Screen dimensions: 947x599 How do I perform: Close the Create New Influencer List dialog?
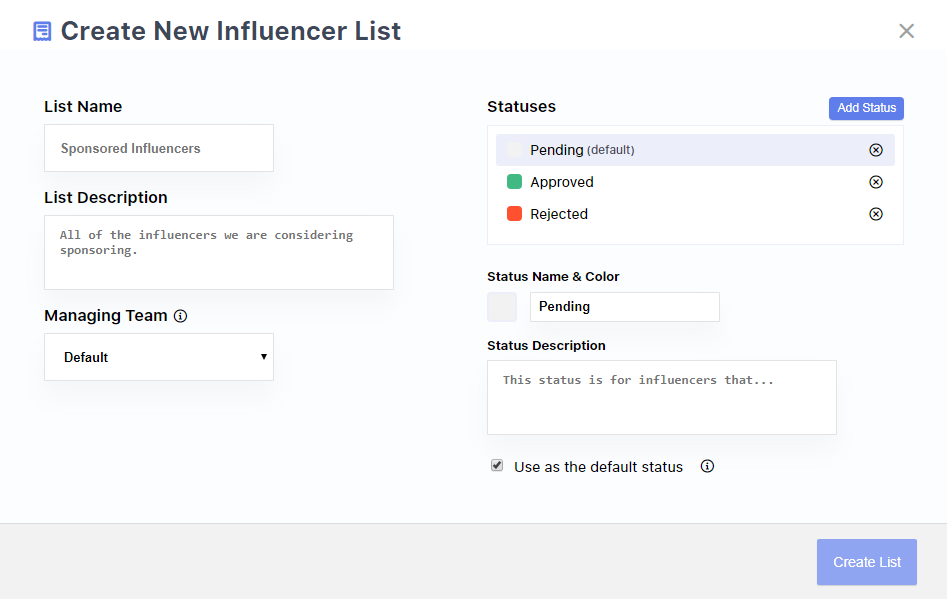[906, 31]
